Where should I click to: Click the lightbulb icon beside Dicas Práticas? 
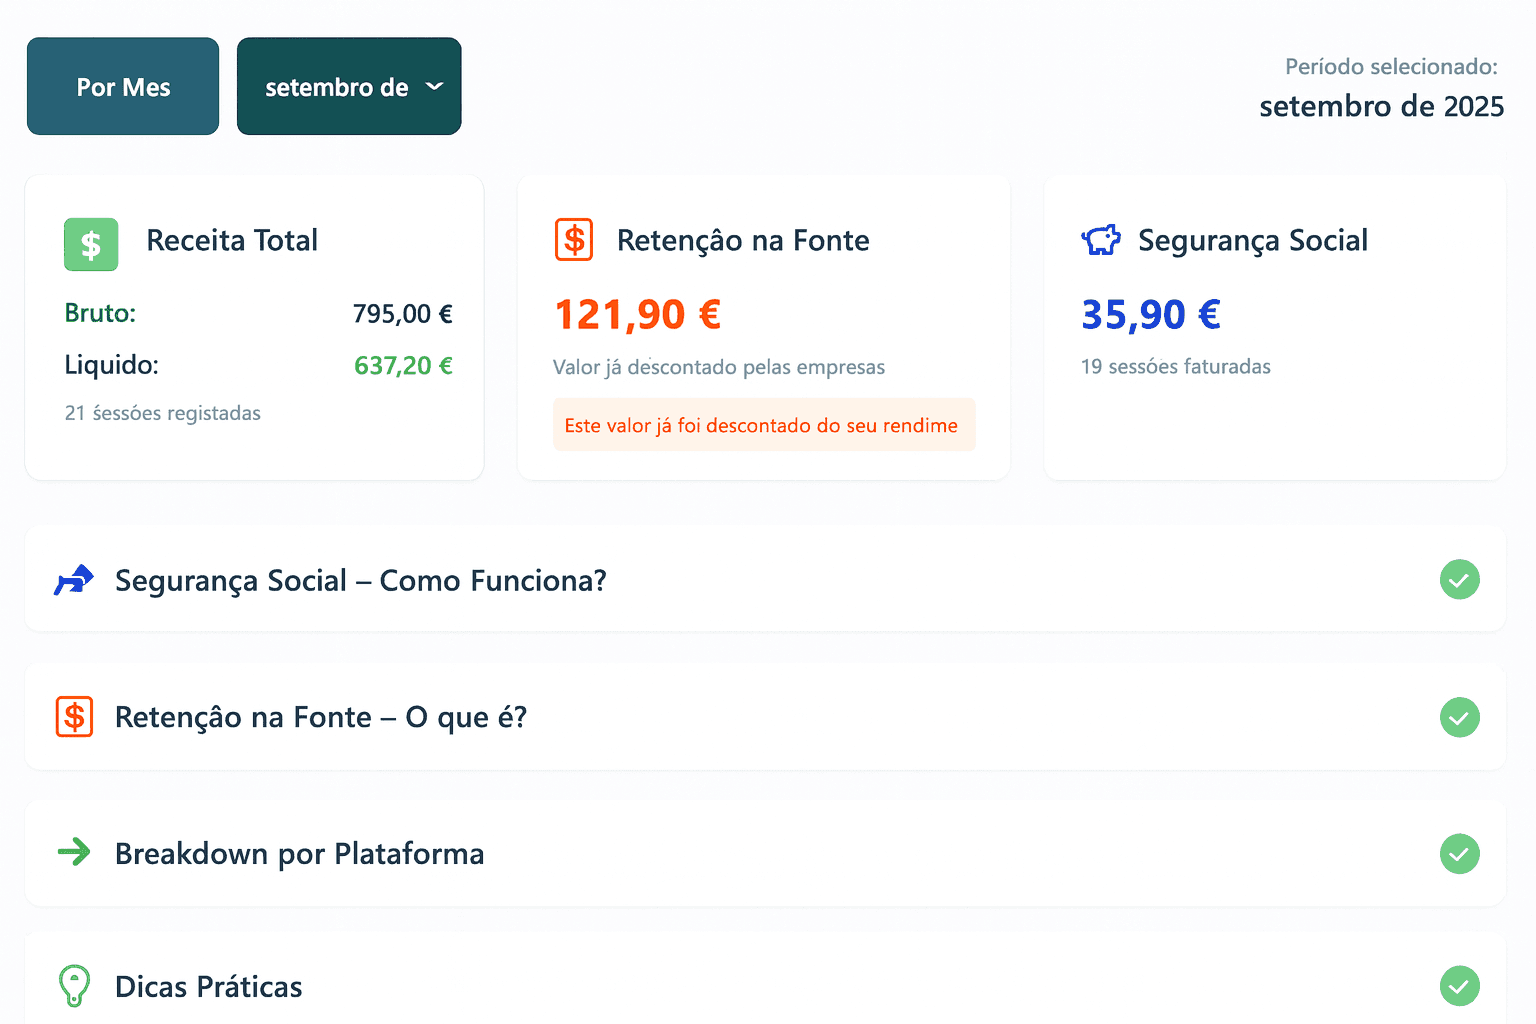74,985
